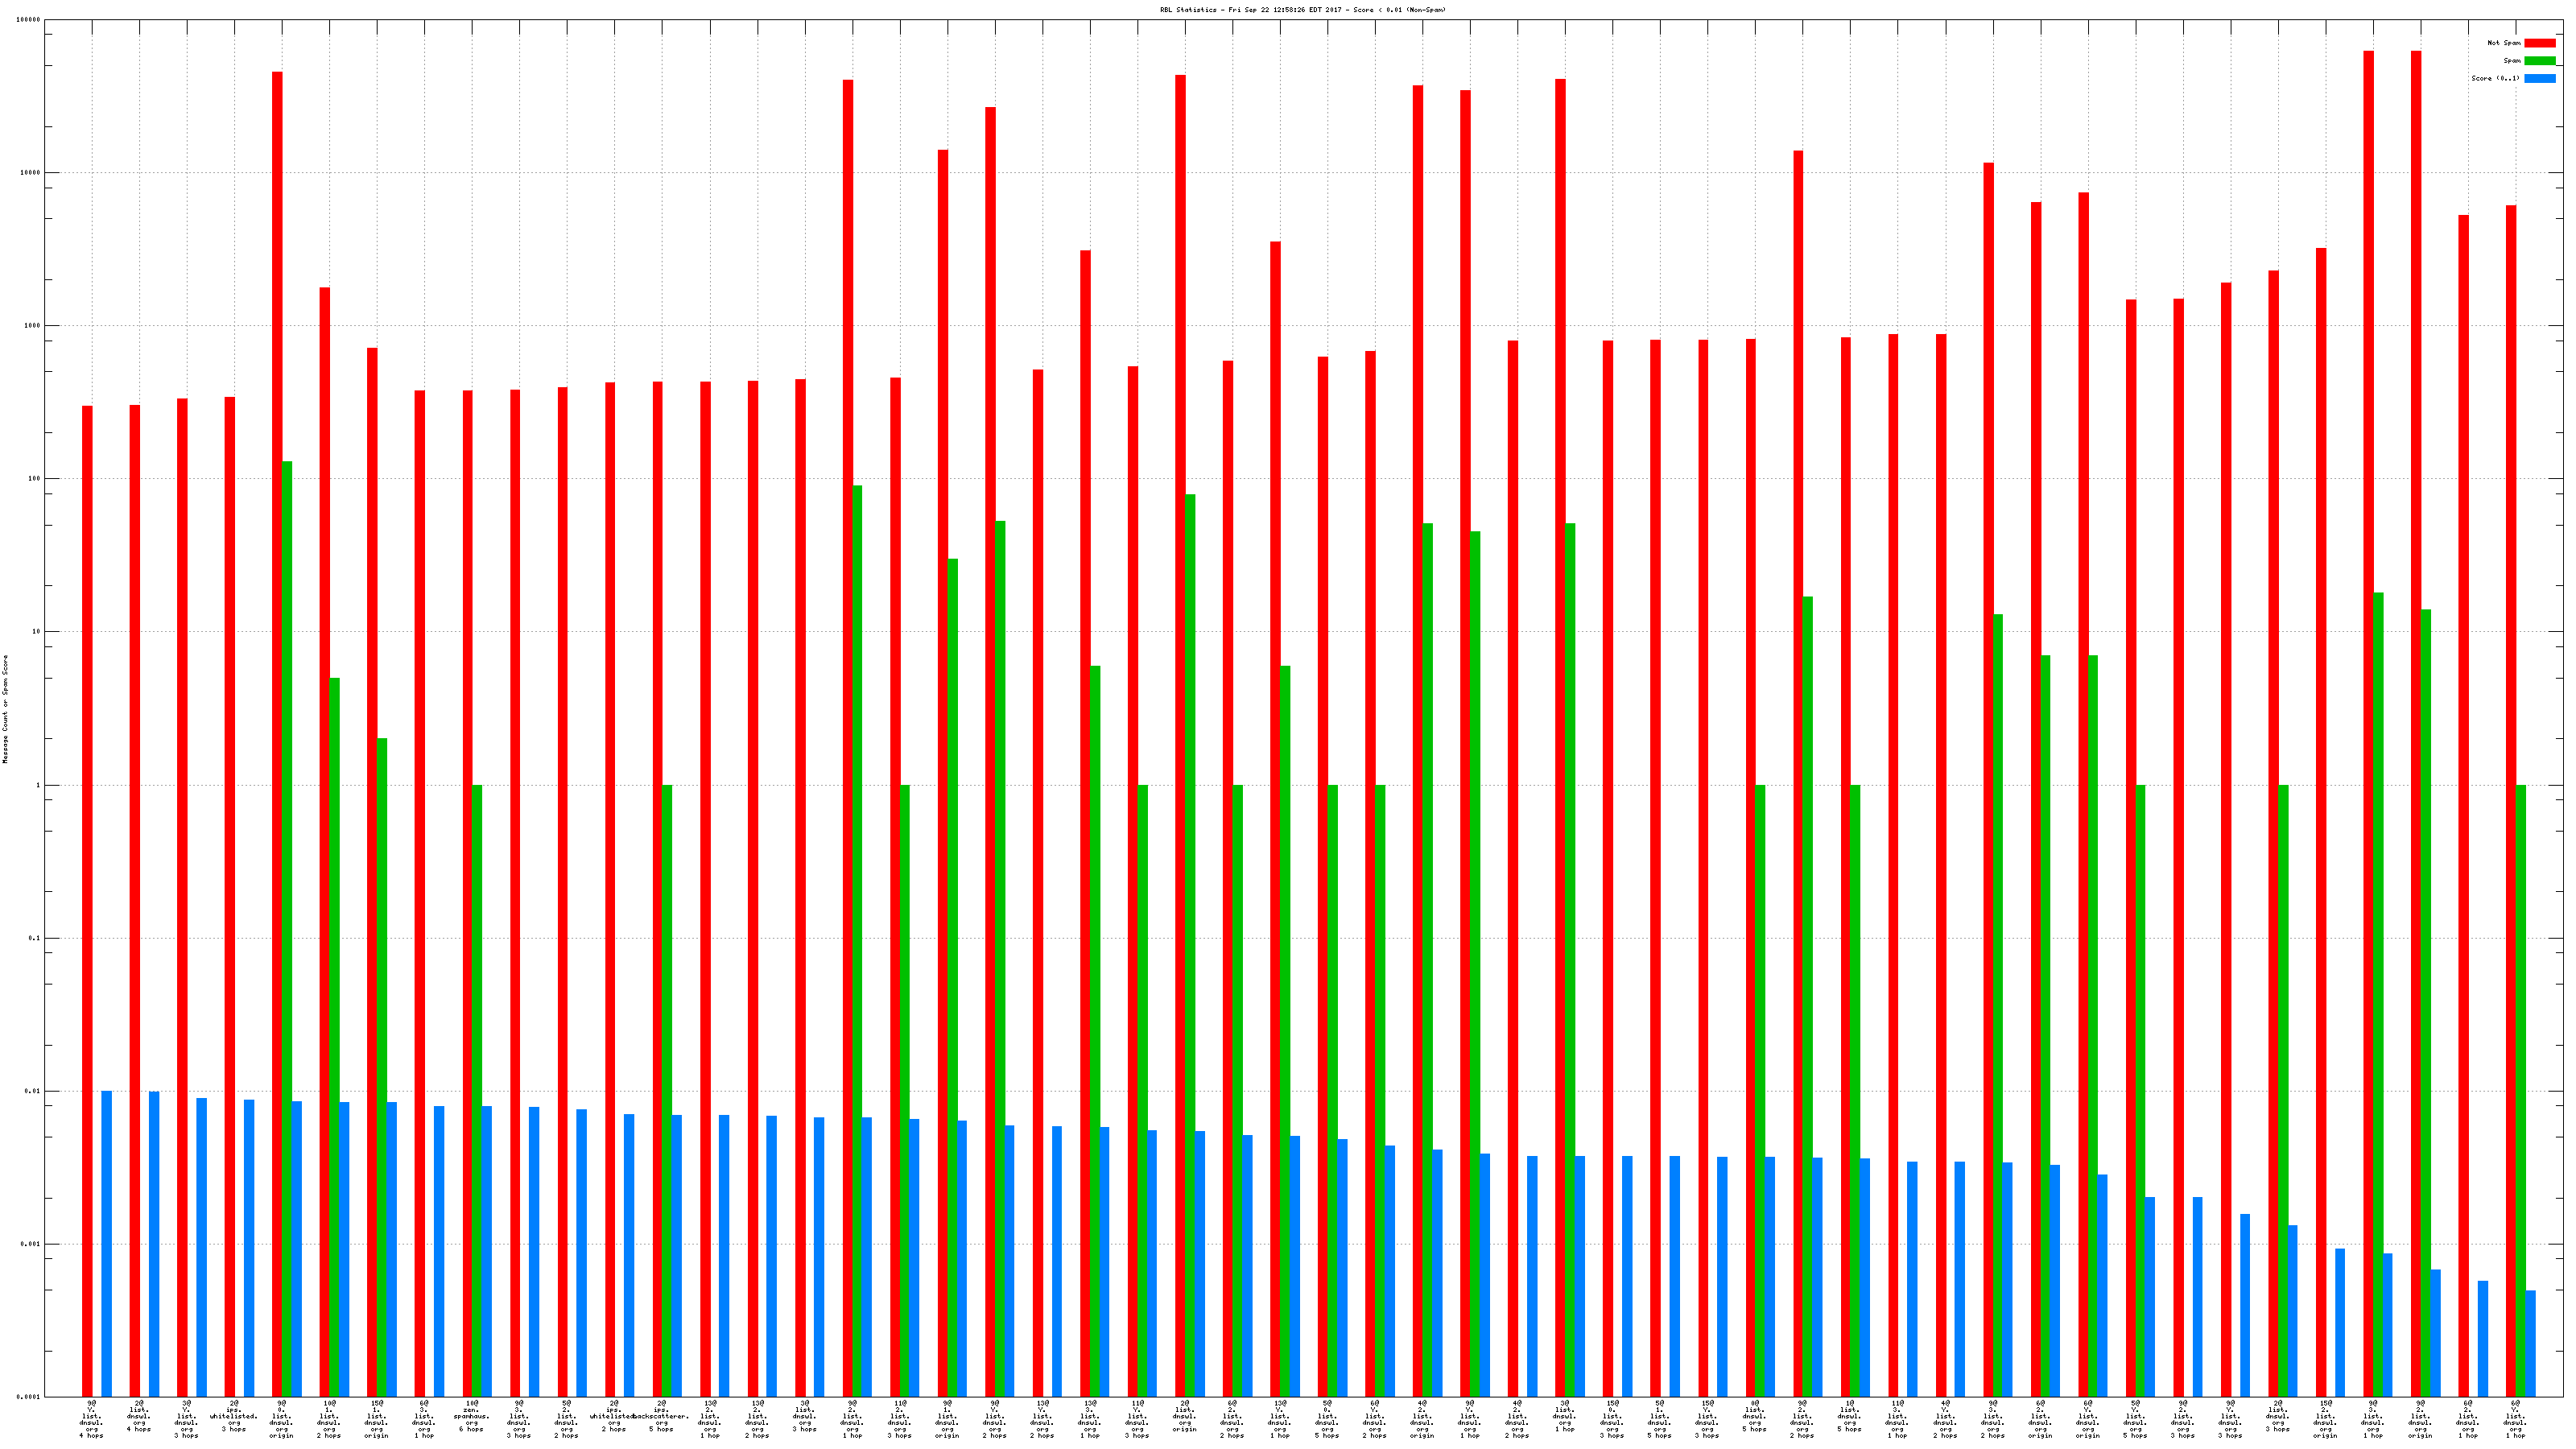The width and height of the screenshot is (2576, 1449).
Task: Click the 0.01 y-axis tick label
Action: click(33, 1091)
